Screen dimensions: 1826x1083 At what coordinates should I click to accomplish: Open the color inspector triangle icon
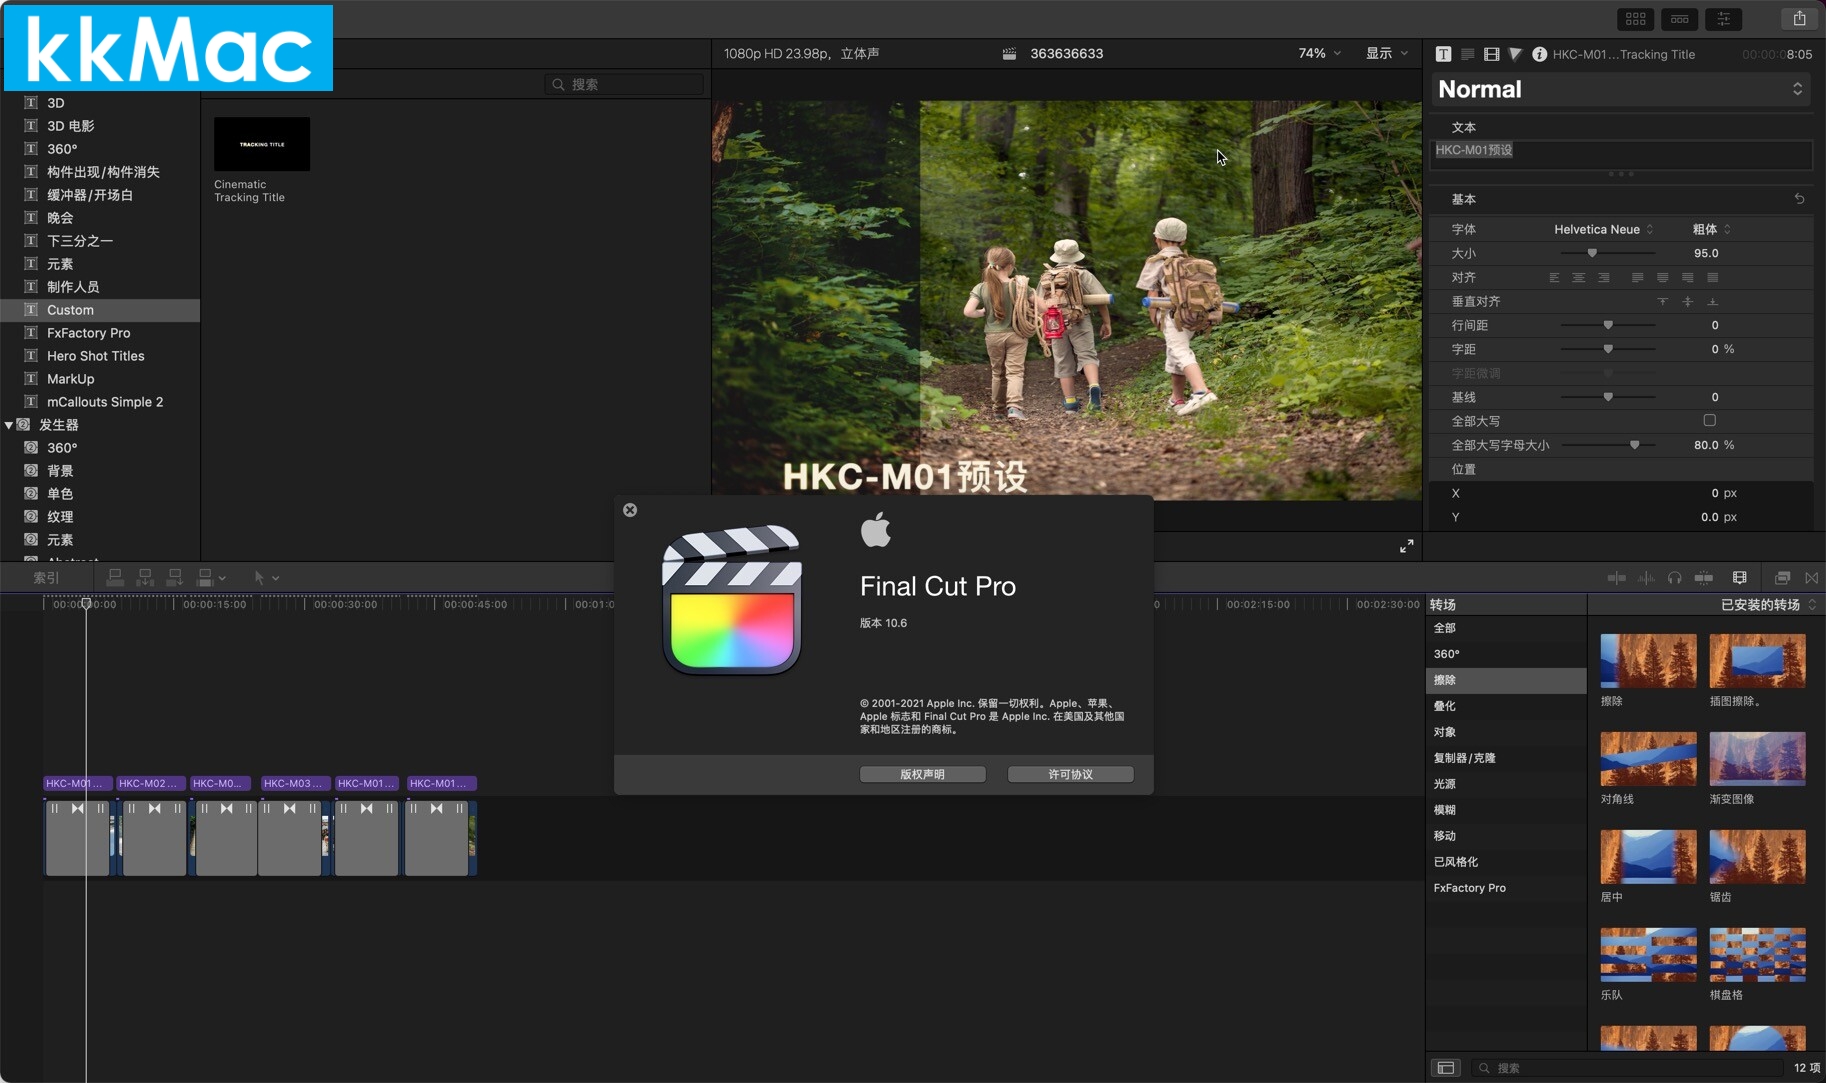tap(1515, 54)
